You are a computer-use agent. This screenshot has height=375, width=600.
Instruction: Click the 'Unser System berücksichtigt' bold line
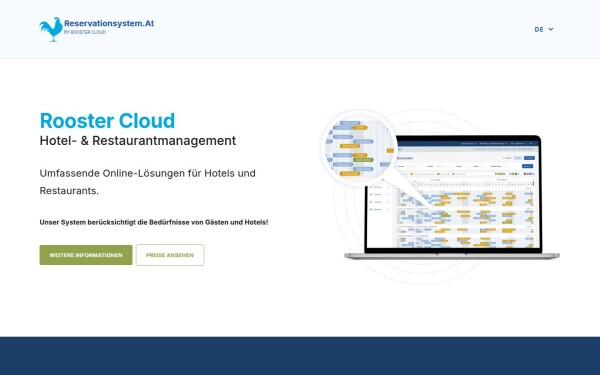154,222
